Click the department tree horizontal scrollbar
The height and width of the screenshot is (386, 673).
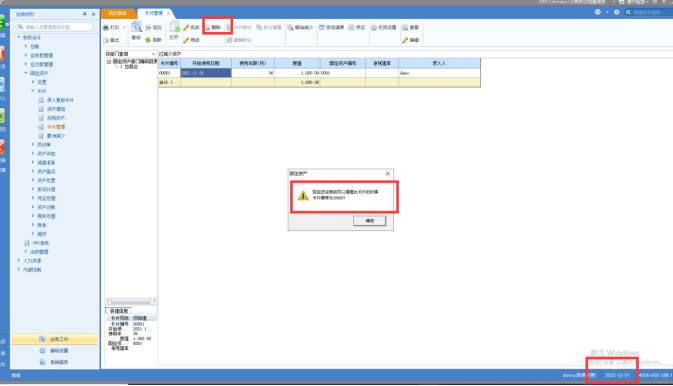coord(131,301)
